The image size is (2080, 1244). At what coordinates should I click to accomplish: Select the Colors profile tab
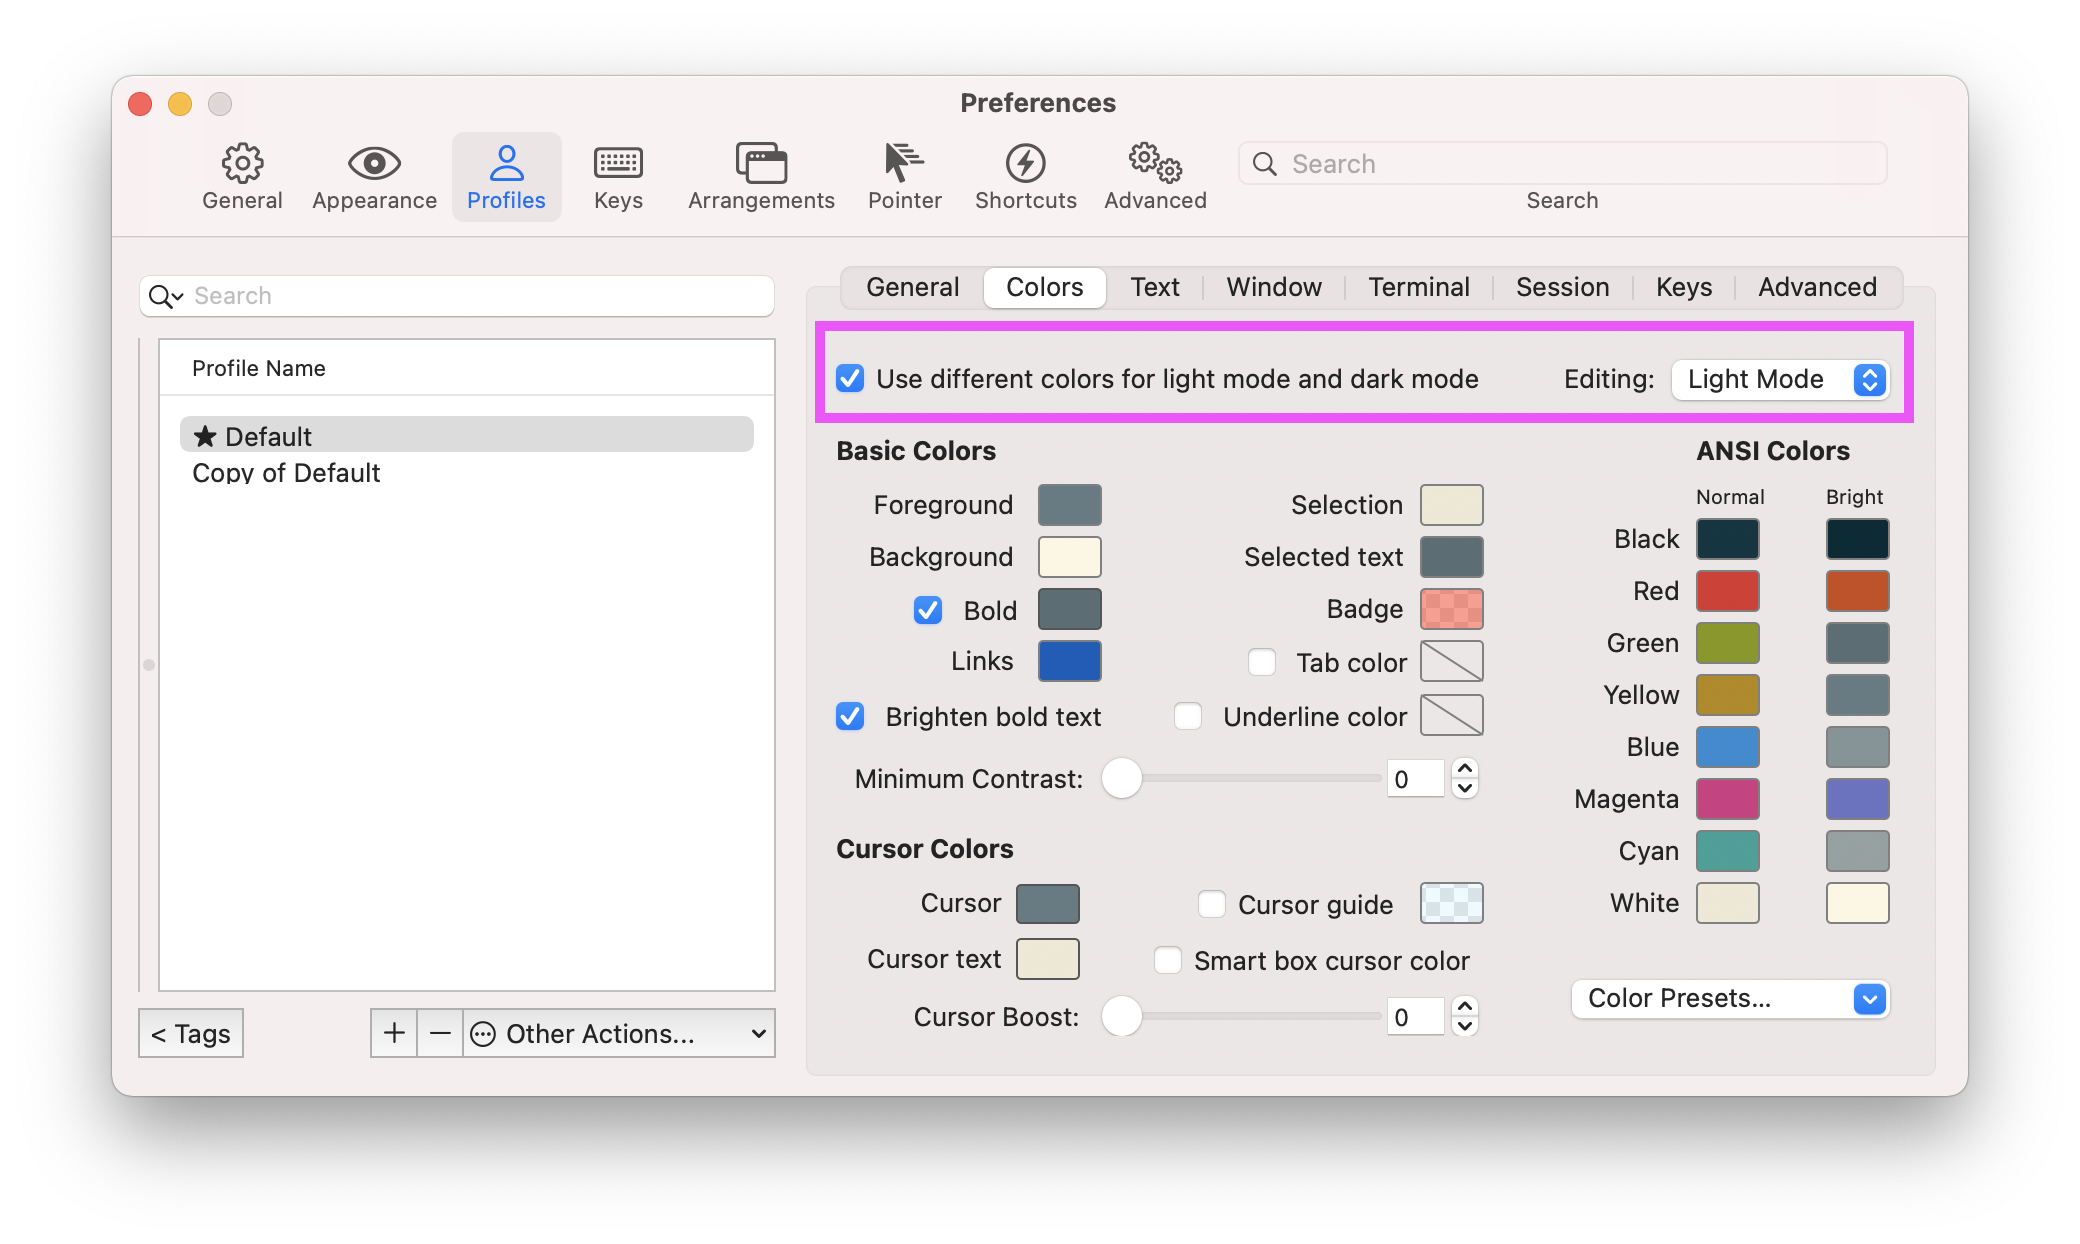click(1044, 287)
